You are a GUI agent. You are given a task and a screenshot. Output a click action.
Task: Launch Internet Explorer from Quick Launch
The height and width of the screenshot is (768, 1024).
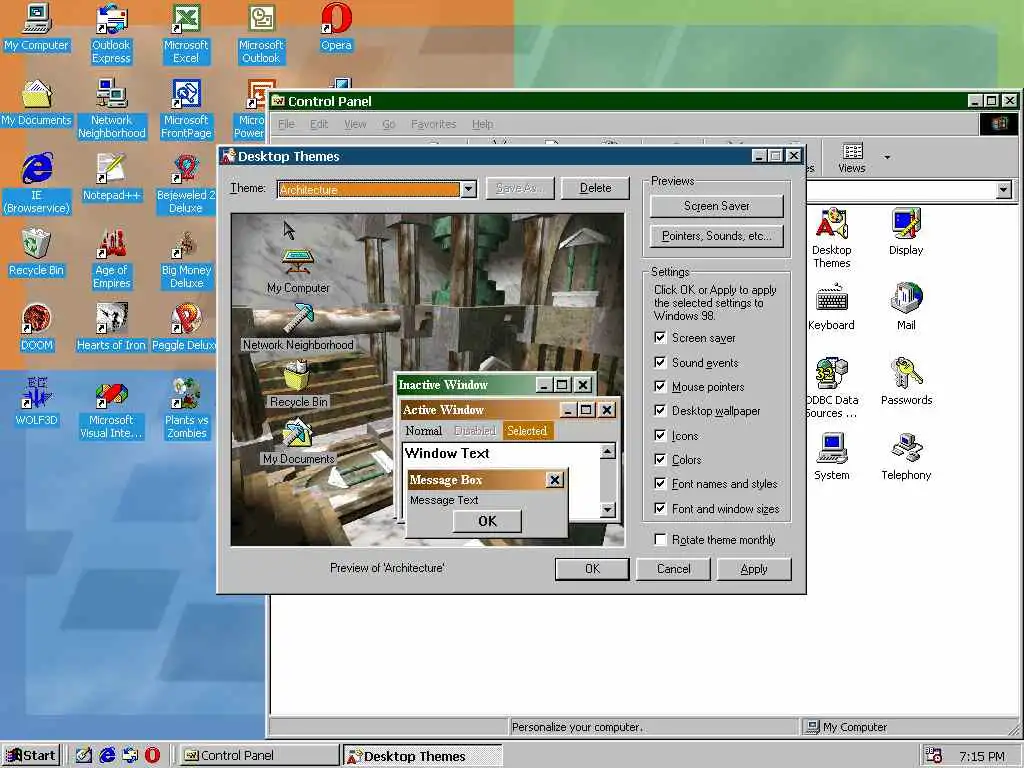point(107,756)
